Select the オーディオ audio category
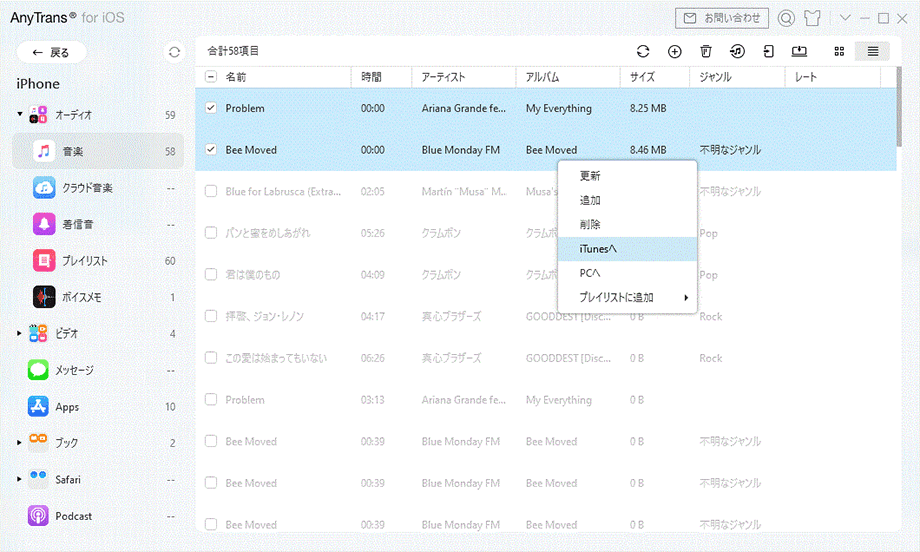 (x=98, y=114)
